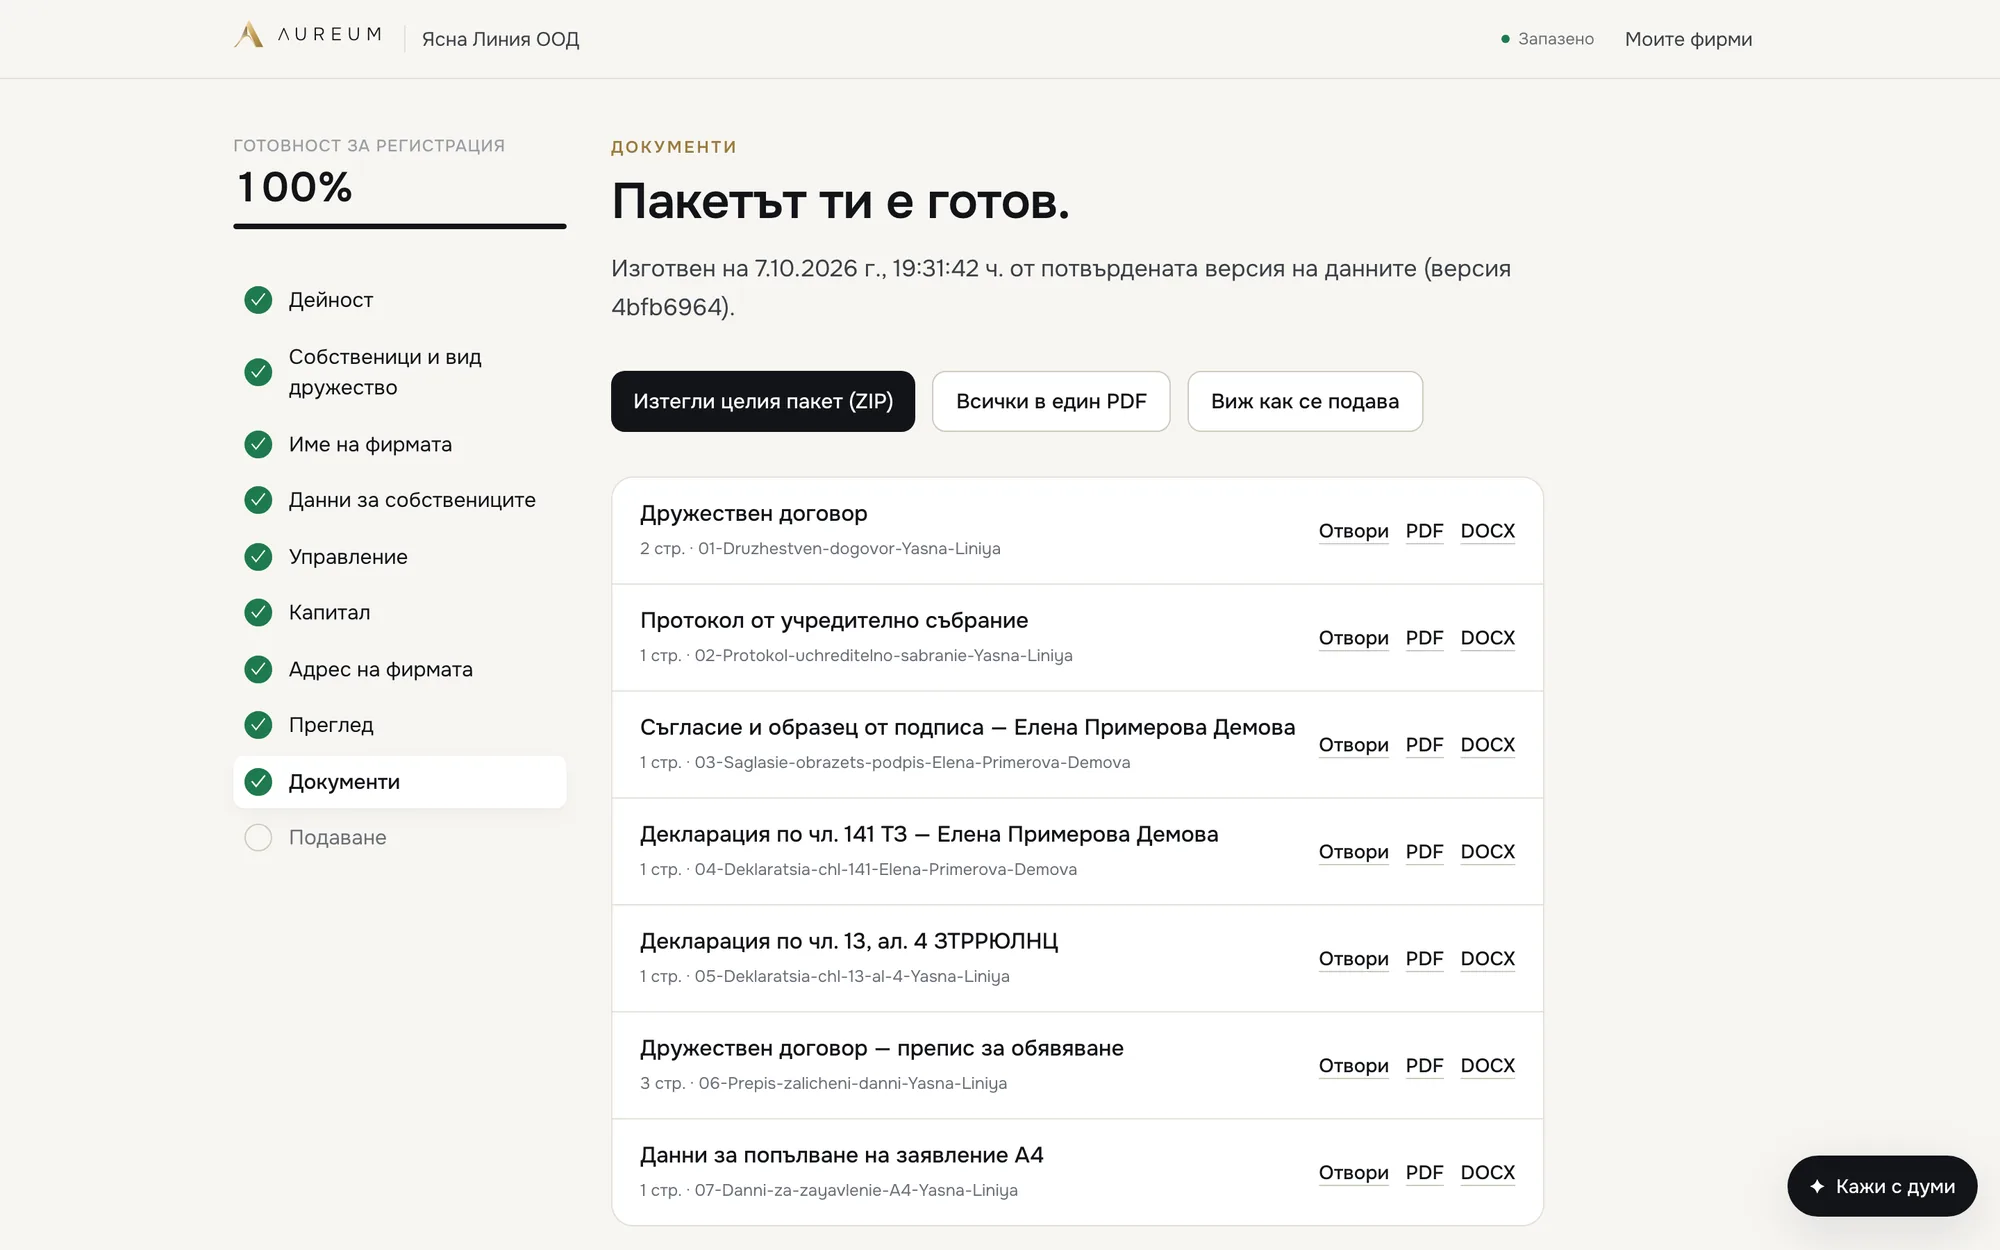Screen dimensions: 2000x1250
Task: Click the Запазено saved status
Action: pyautogui.click(x=1547, y=39)
